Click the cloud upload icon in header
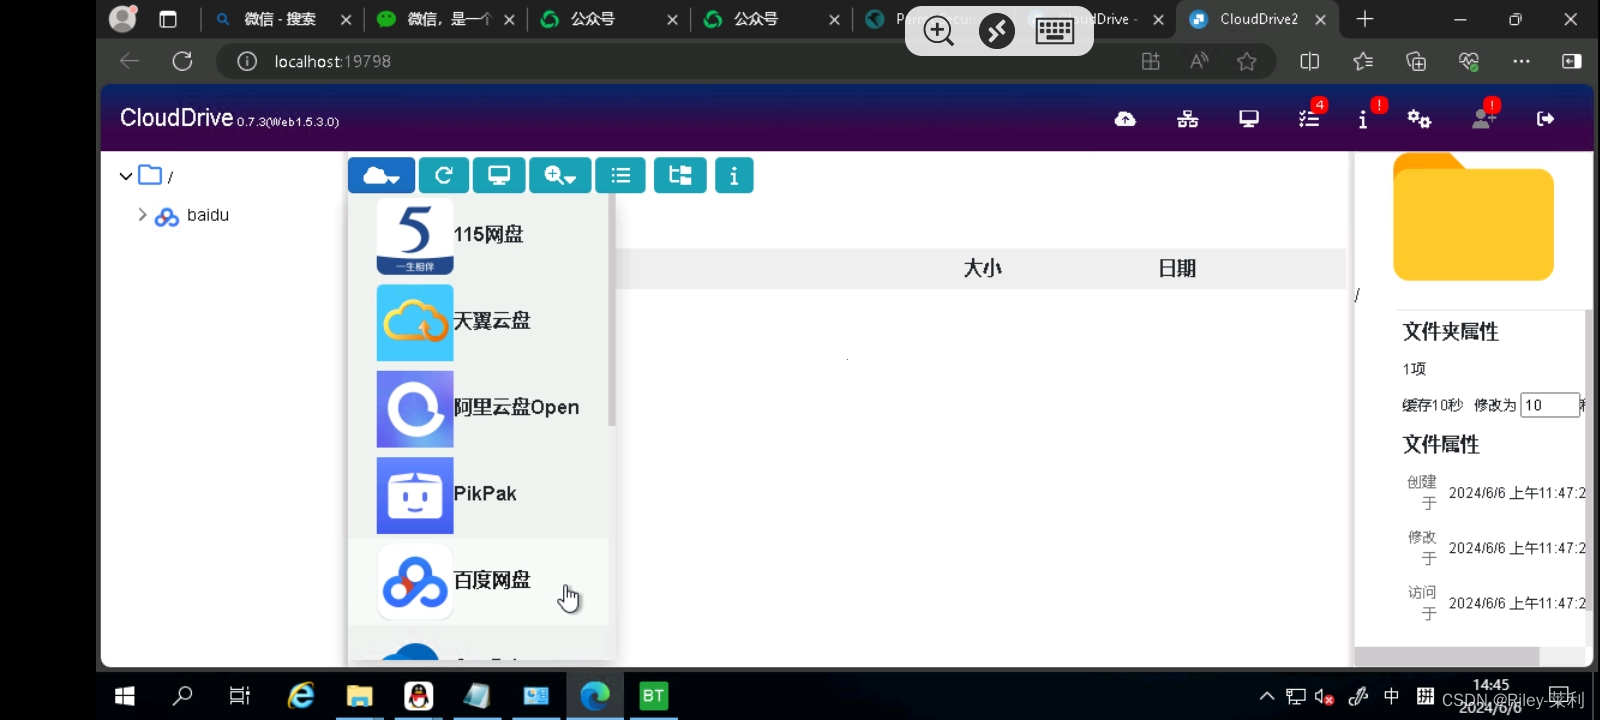This screenshot has width=1600, height=720. (x=1125, y=119)
